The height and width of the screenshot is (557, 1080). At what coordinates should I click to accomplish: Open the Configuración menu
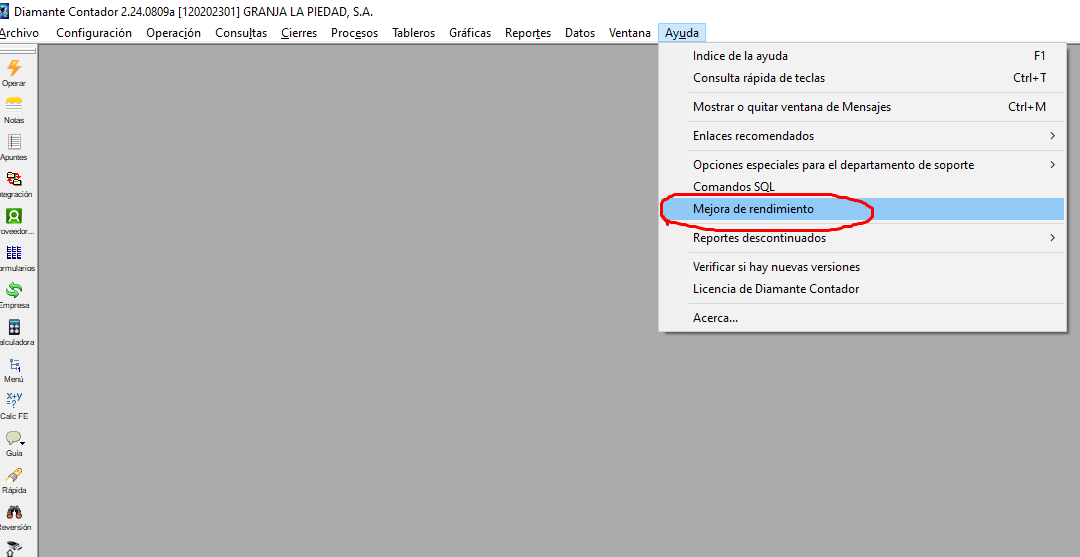[x=94, y=32]
